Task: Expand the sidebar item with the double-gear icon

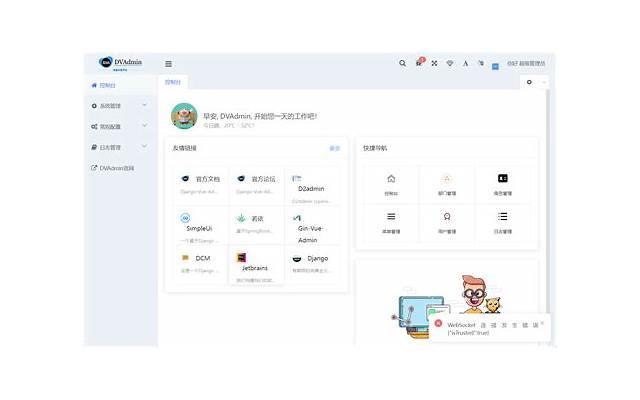Action: click(121, 127)
